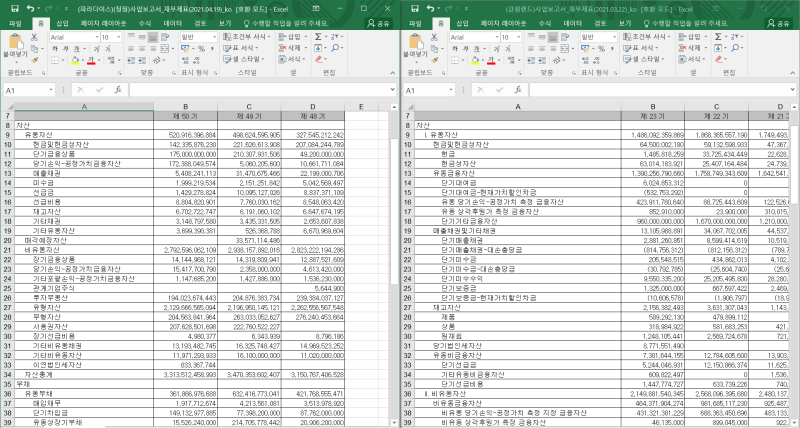800x428 pixels.
Task: Open font size dropdown in left window
Action: pyautogui.click(x=118, y=37)
